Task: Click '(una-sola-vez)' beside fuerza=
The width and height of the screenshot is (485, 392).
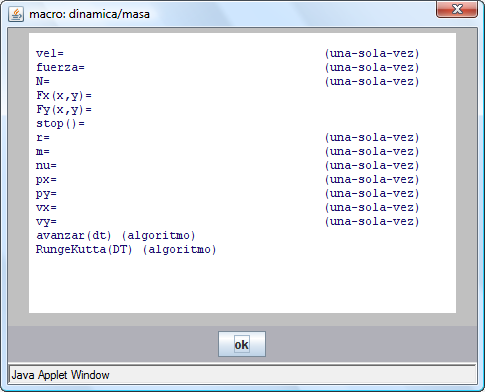Action: point(372,68)
